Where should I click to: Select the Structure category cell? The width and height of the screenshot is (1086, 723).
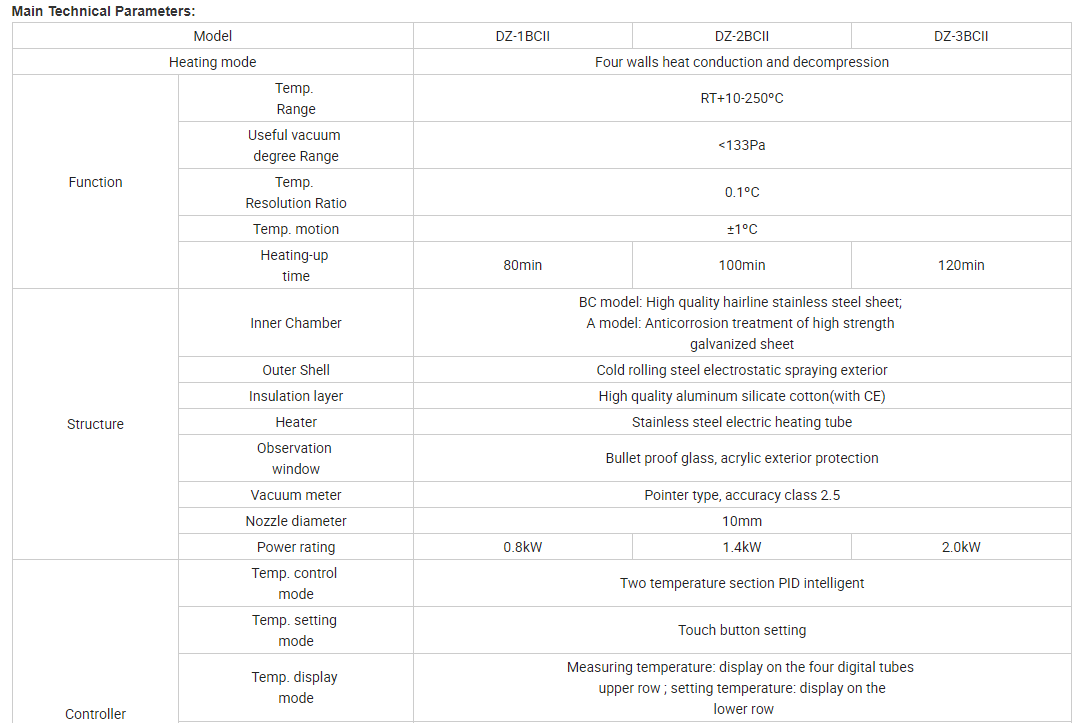(x=95, y=424)
